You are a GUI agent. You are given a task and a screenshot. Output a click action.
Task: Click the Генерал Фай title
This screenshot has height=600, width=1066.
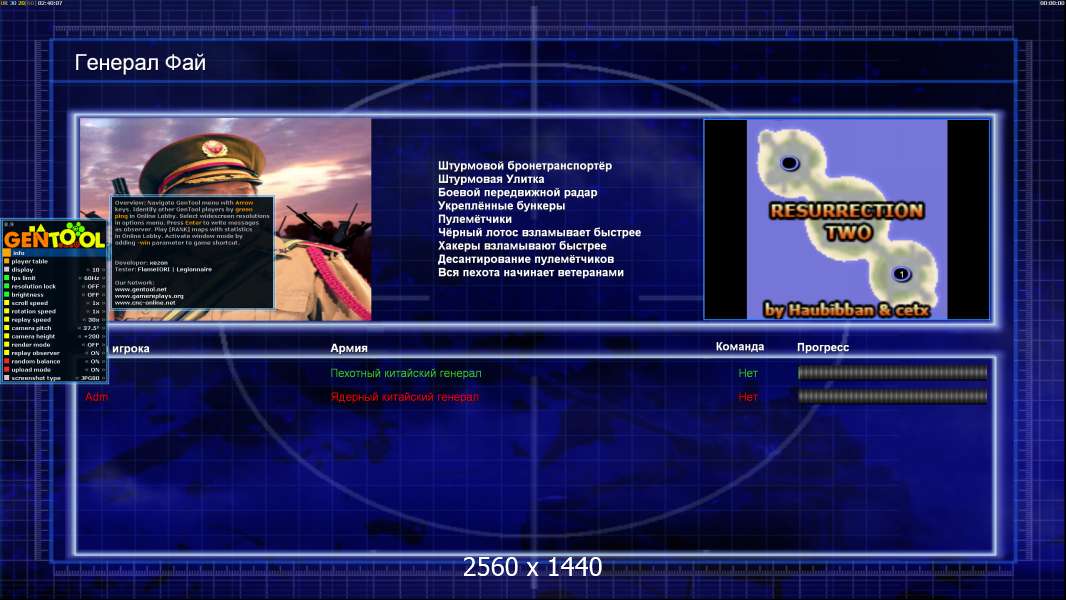(x=140, y=63)
